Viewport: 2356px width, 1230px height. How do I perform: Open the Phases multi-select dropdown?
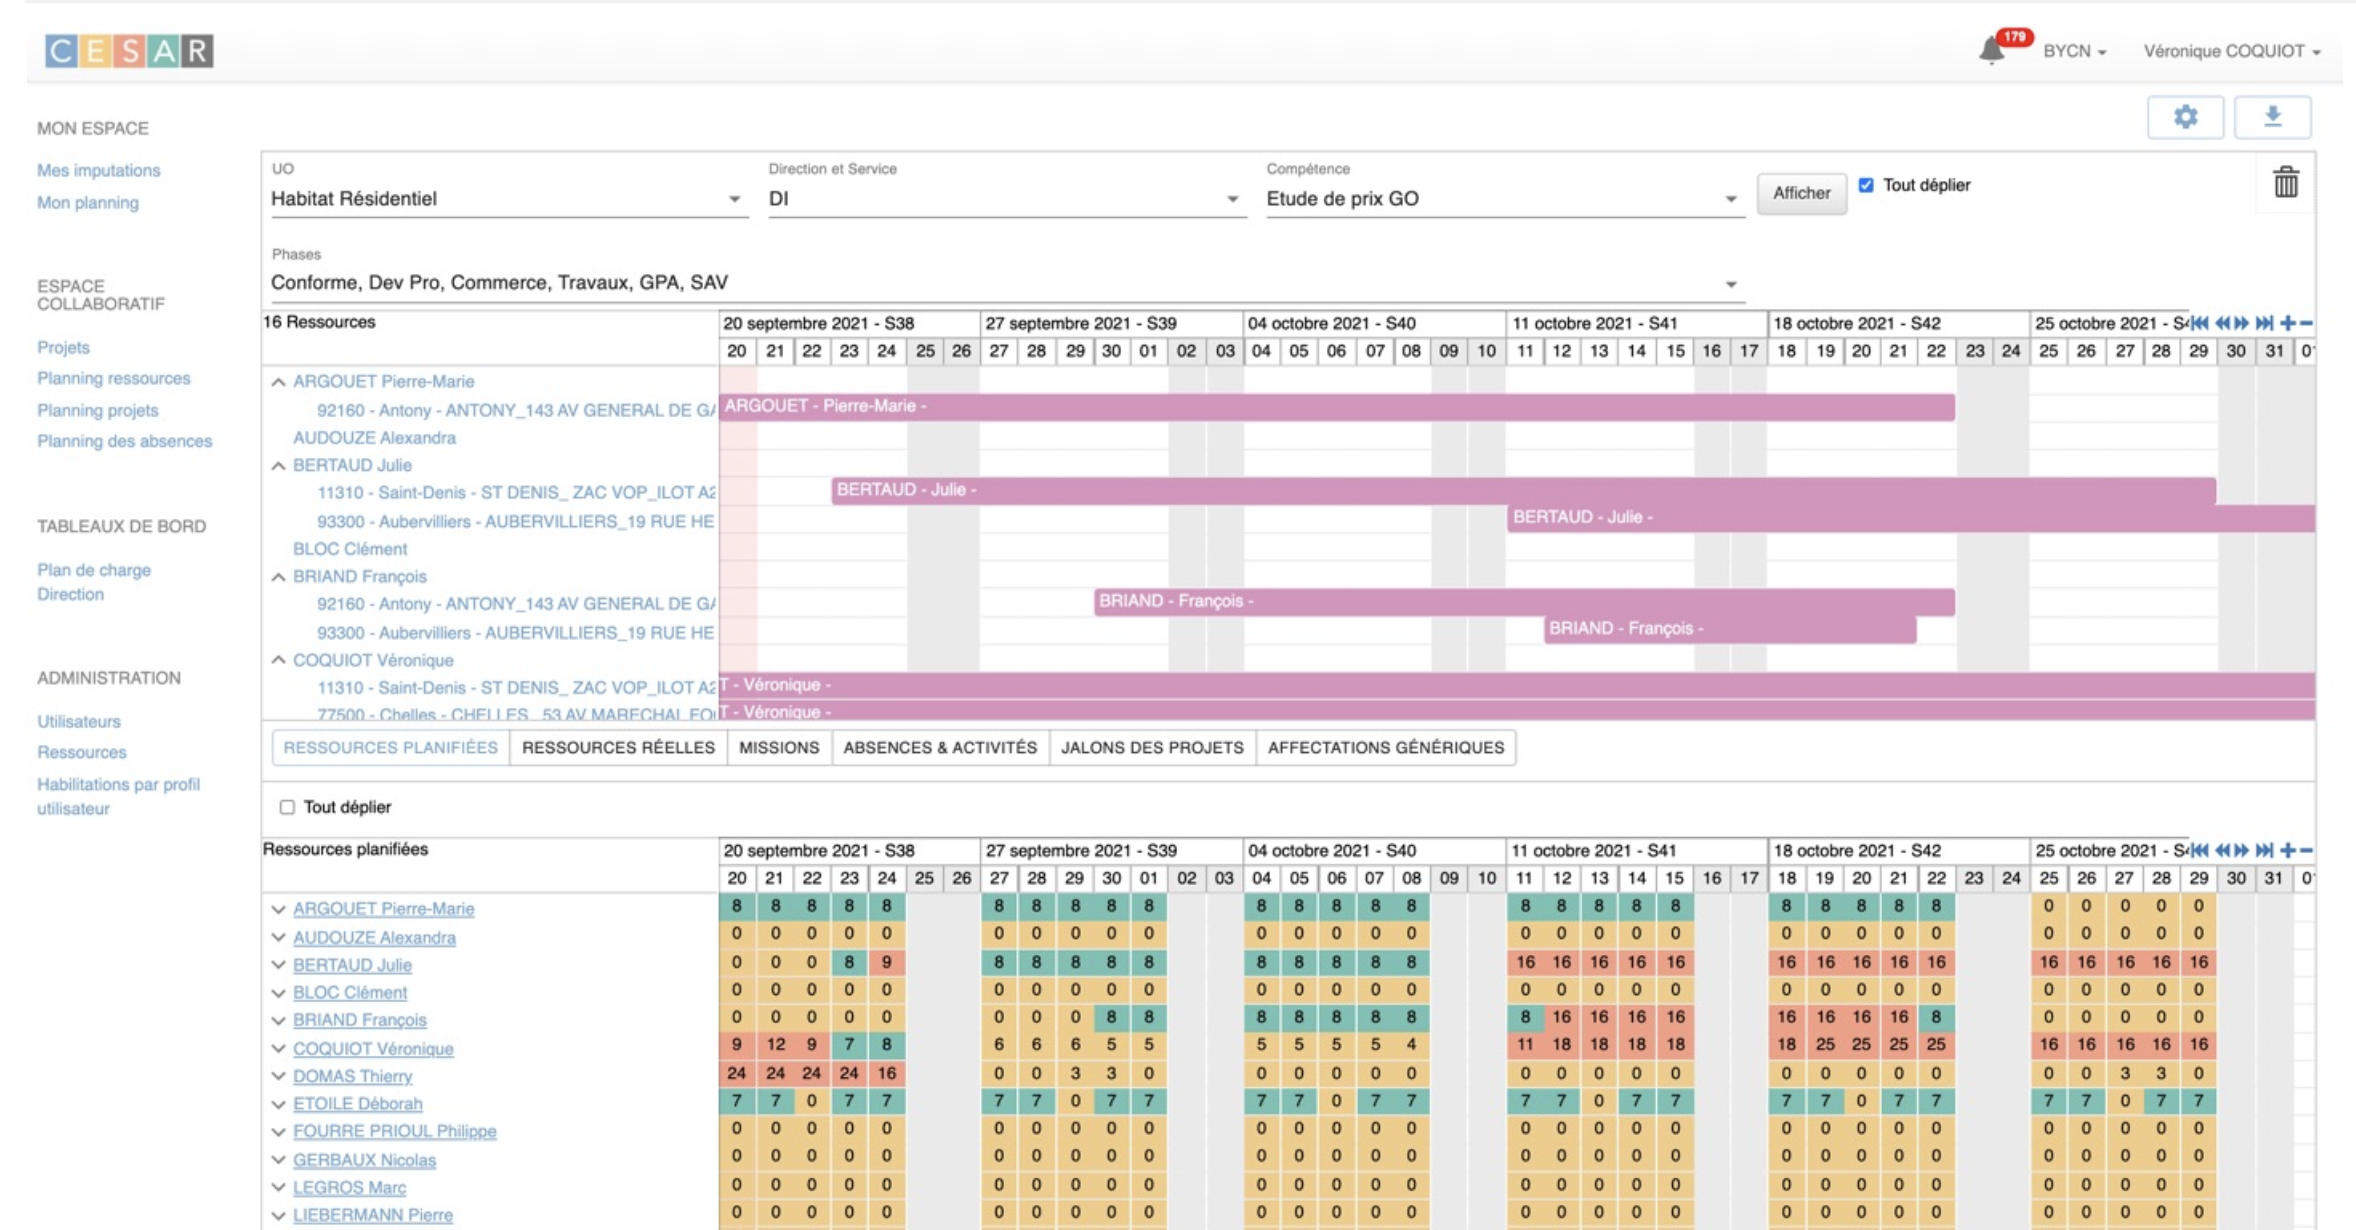tap(1006, 283)
